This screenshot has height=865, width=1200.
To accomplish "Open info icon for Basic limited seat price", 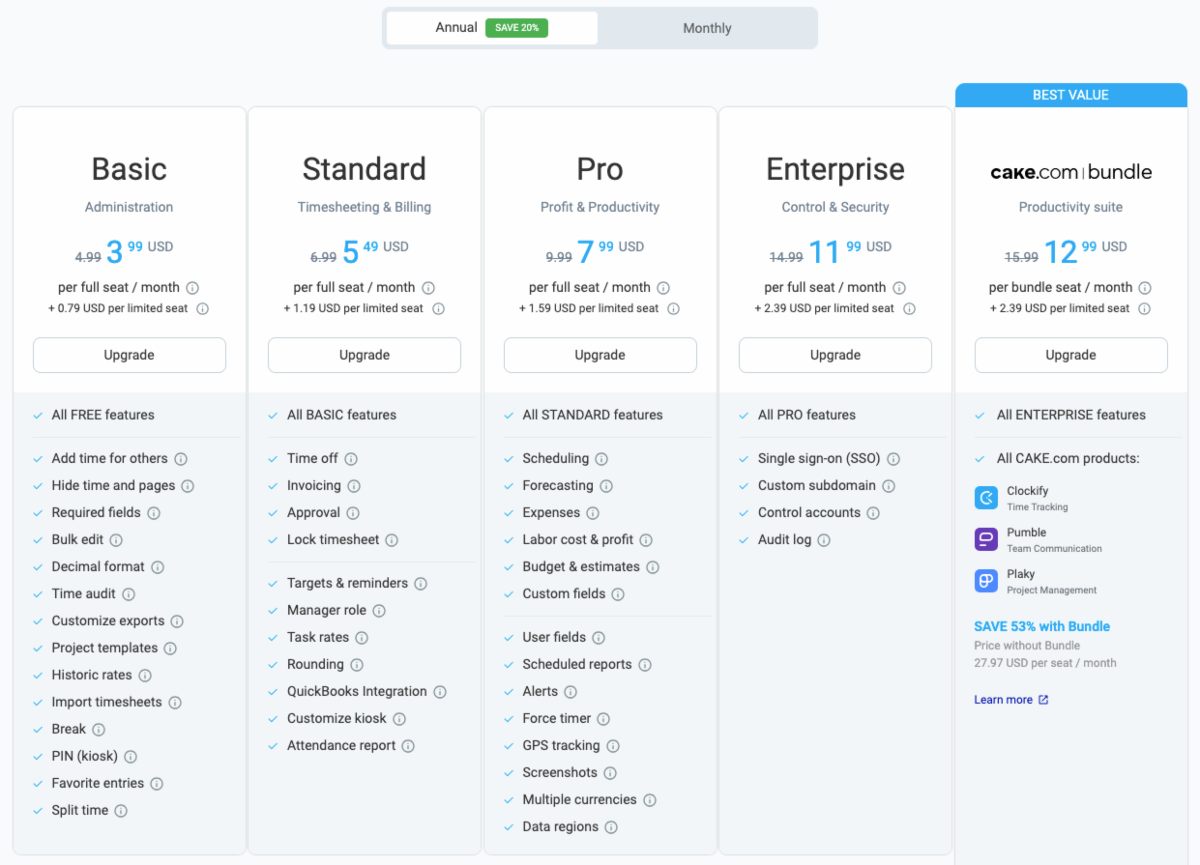I will (202, 309).
